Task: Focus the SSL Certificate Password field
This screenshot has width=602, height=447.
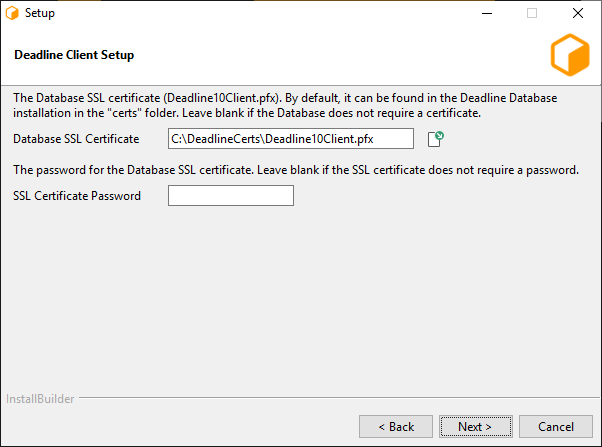Action: [x=231, y=195]
